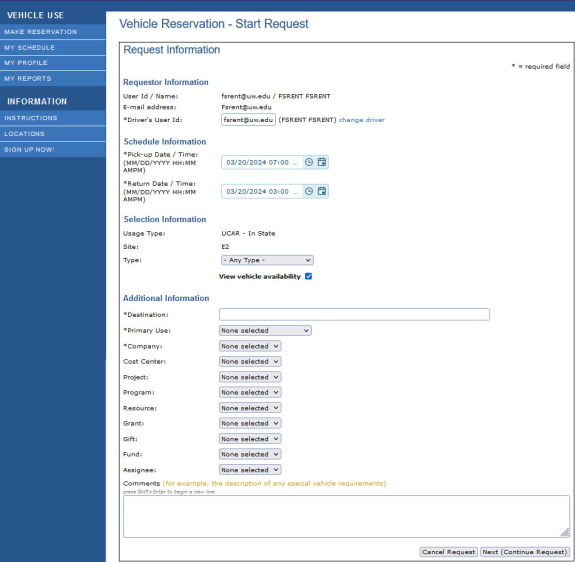Open the vehicle Type dropdown
This screenshot has width=575, height=562.
pos(267,260)
